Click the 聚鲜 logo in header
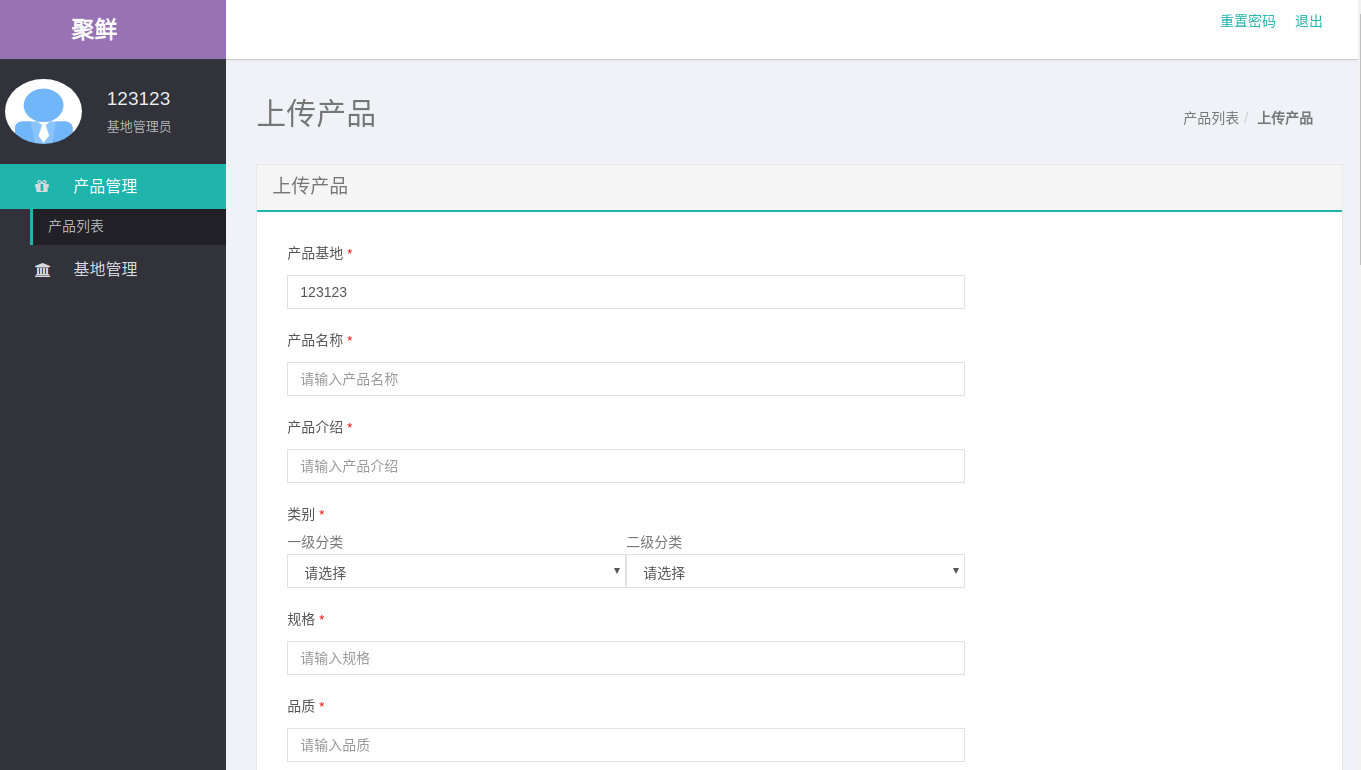This screenshot has width=1361, height=770. coord(94,30)
